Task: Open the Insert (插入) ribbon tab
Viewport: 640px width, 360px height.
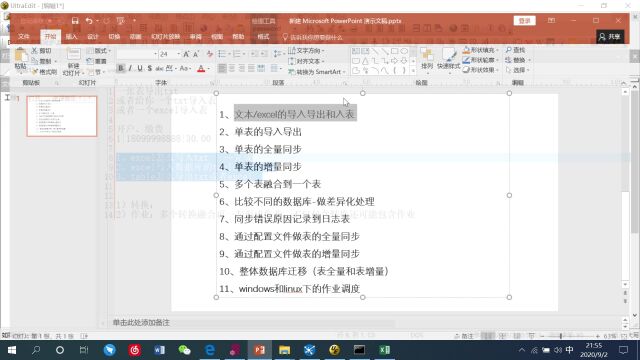Action: 71,37
